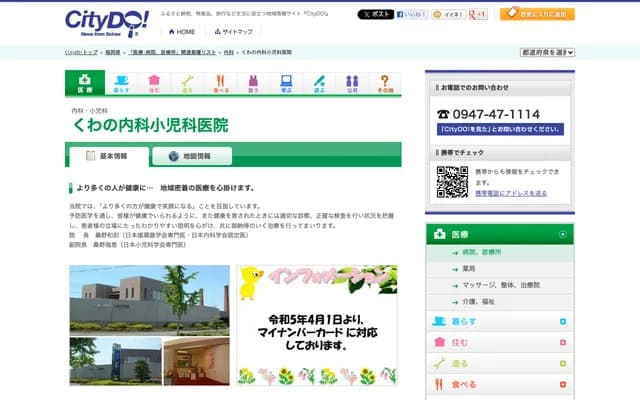This screenshot has width=640, height=400.
Task: Switch to the 地図情報 map tab
Action: tap(192, 156)
